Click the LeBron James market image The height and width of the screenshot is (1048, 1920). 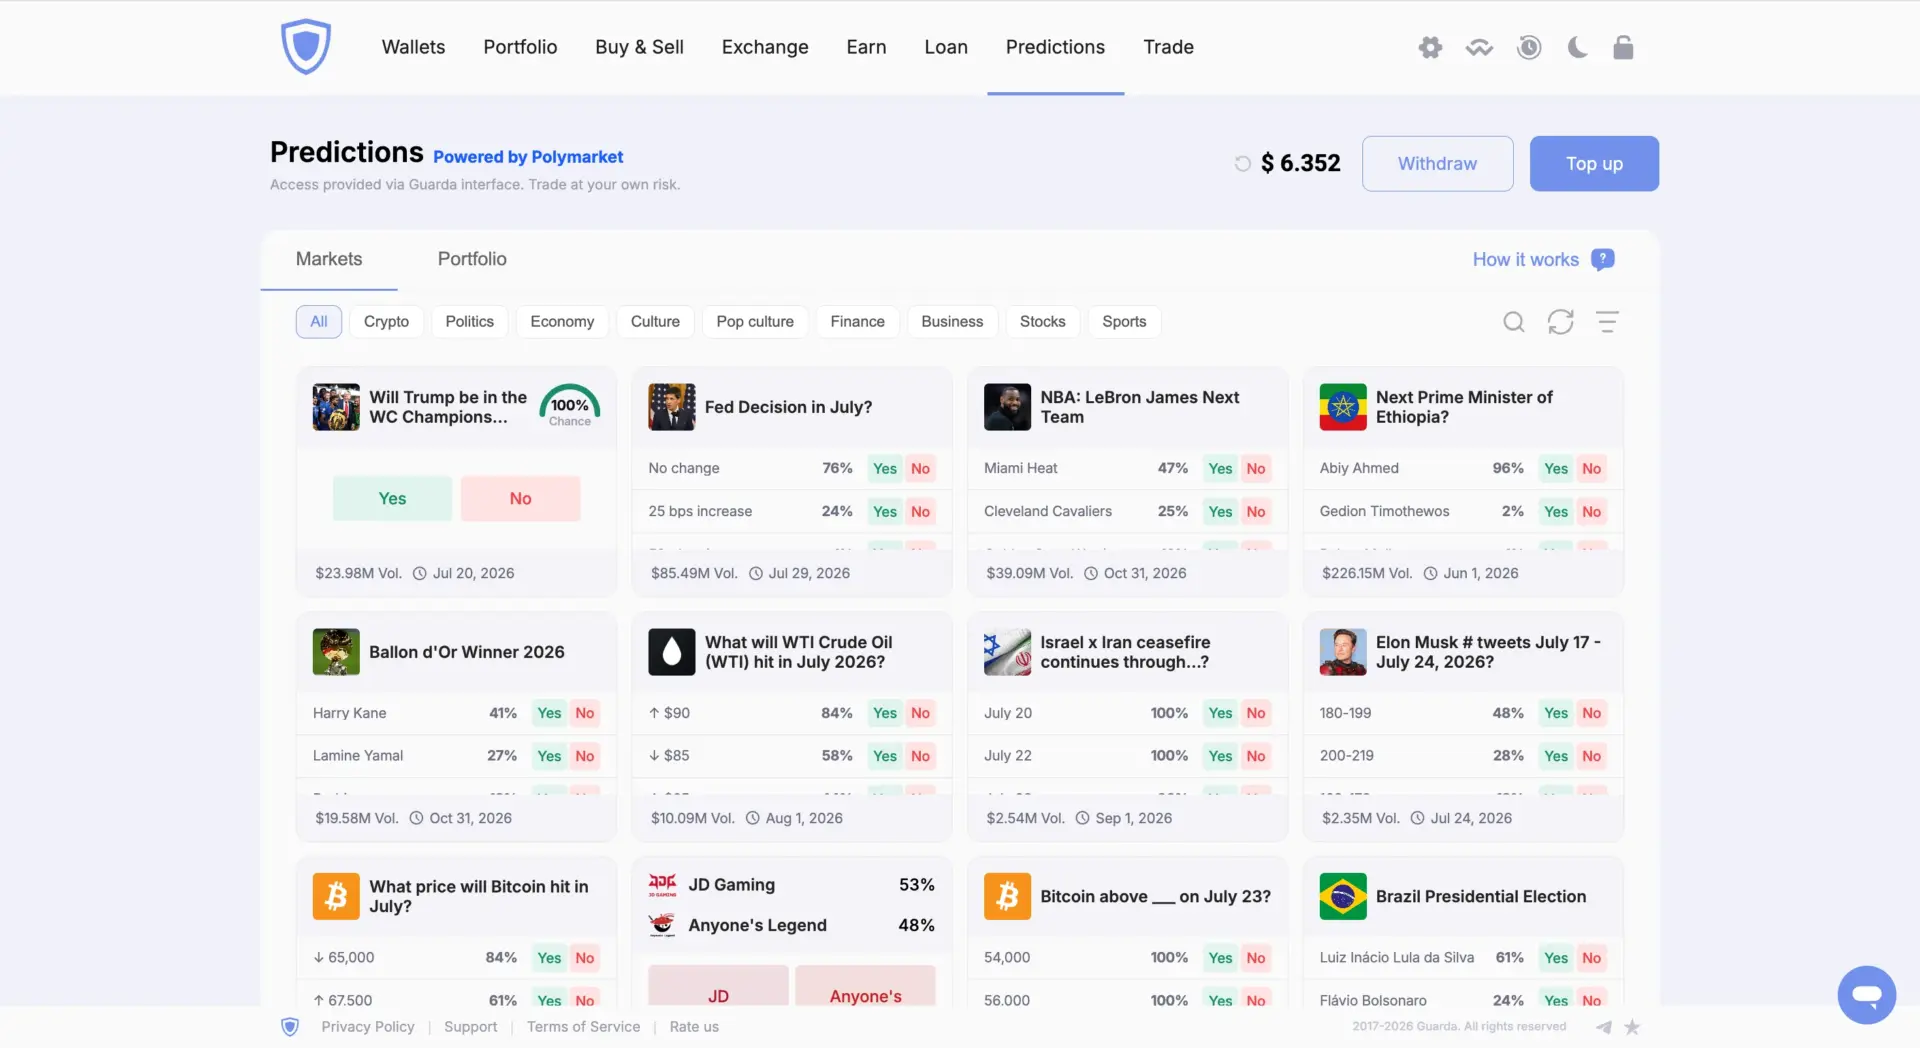click(x=1007, y=407)
